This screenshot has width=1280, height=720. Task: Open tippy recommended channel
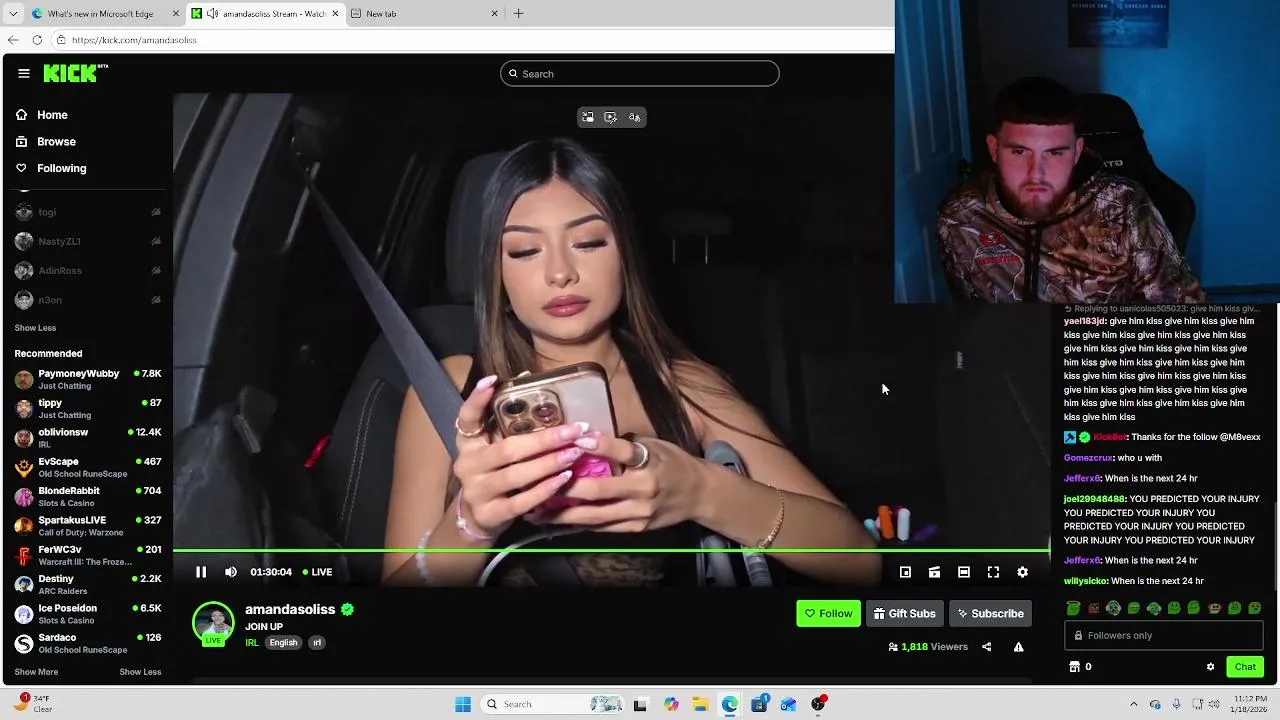[88, 409]
